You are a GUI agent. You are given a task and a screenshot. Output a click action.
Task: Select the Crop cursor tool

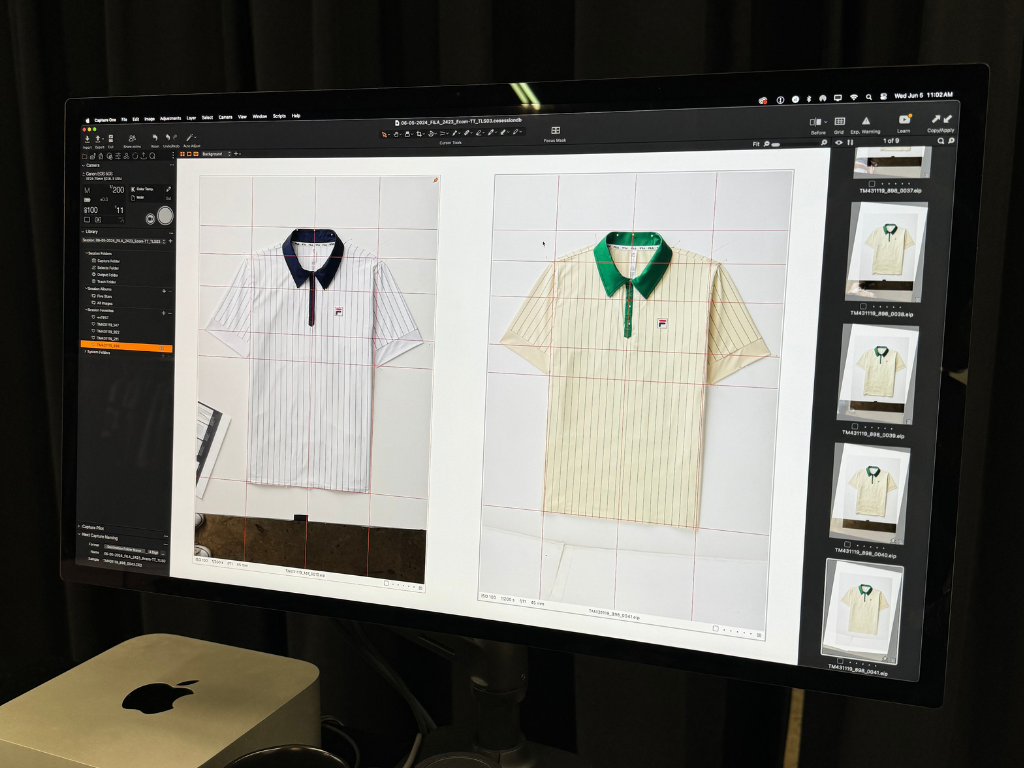(x=419, y=134)
